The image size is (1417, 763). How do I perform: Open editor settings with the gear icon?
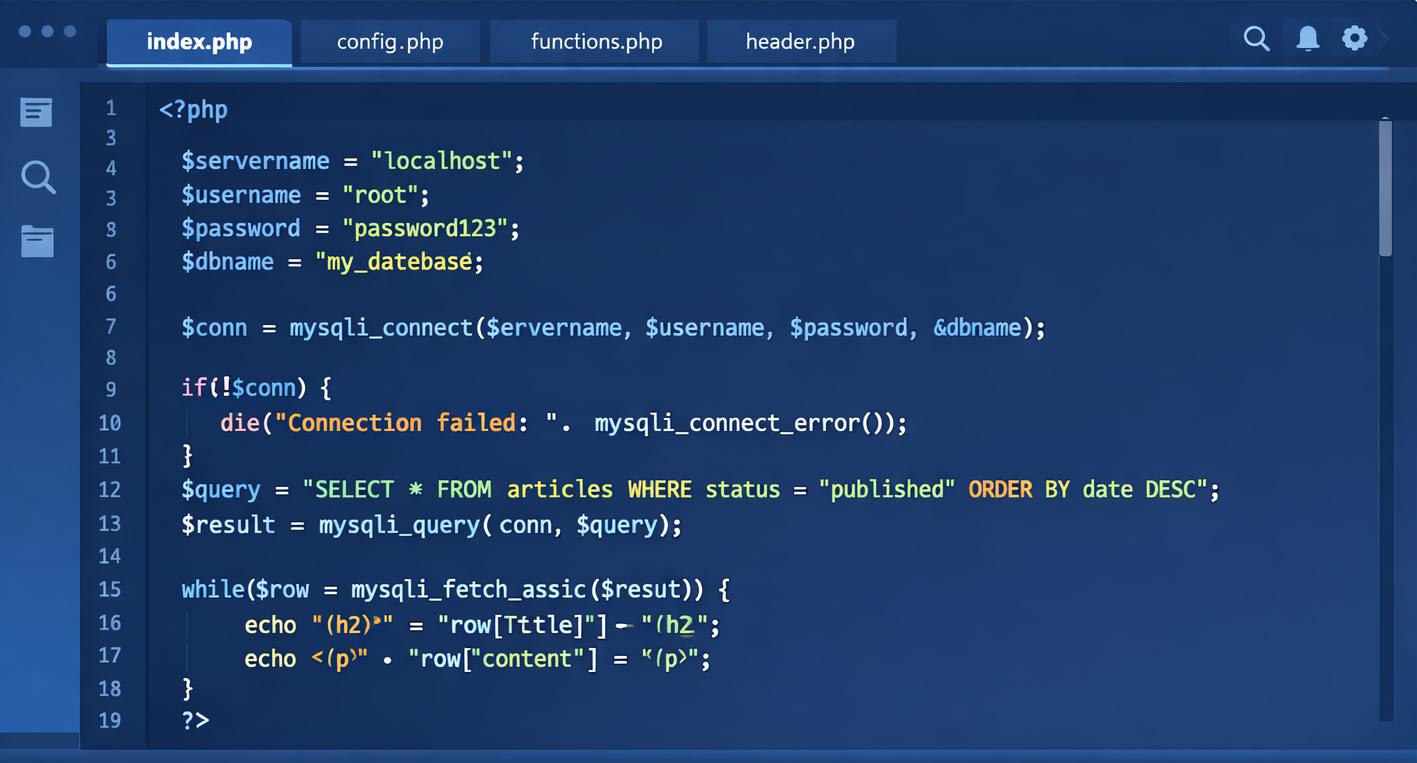point(1354,38)
